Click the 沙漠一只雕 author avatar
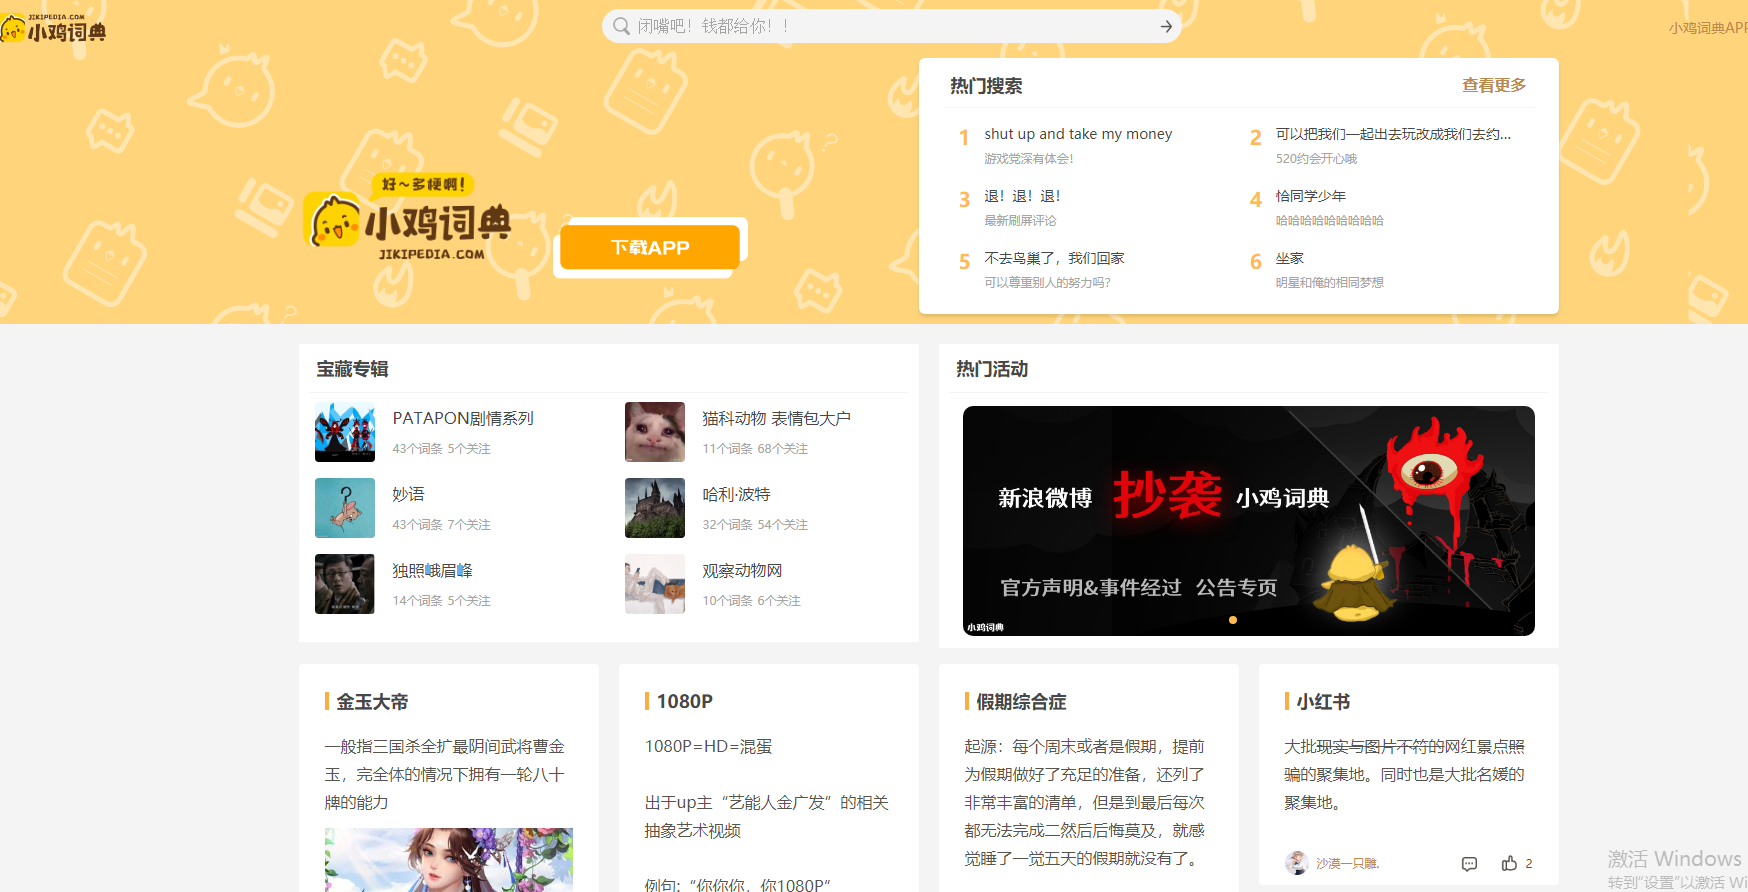This screenshot has width=1748, height=892. (1296, 863)
